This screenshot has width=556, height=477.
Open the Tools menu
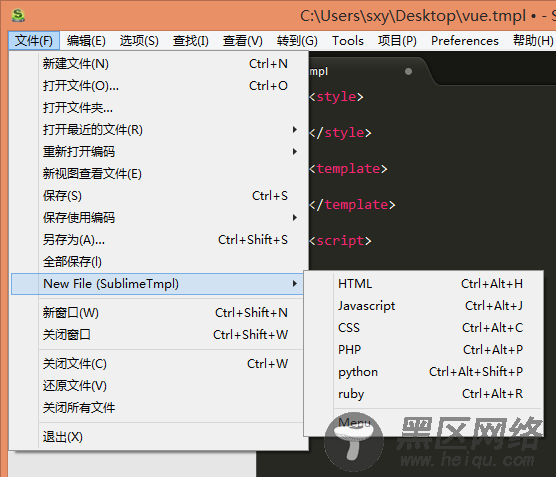(x=348, y=41)
